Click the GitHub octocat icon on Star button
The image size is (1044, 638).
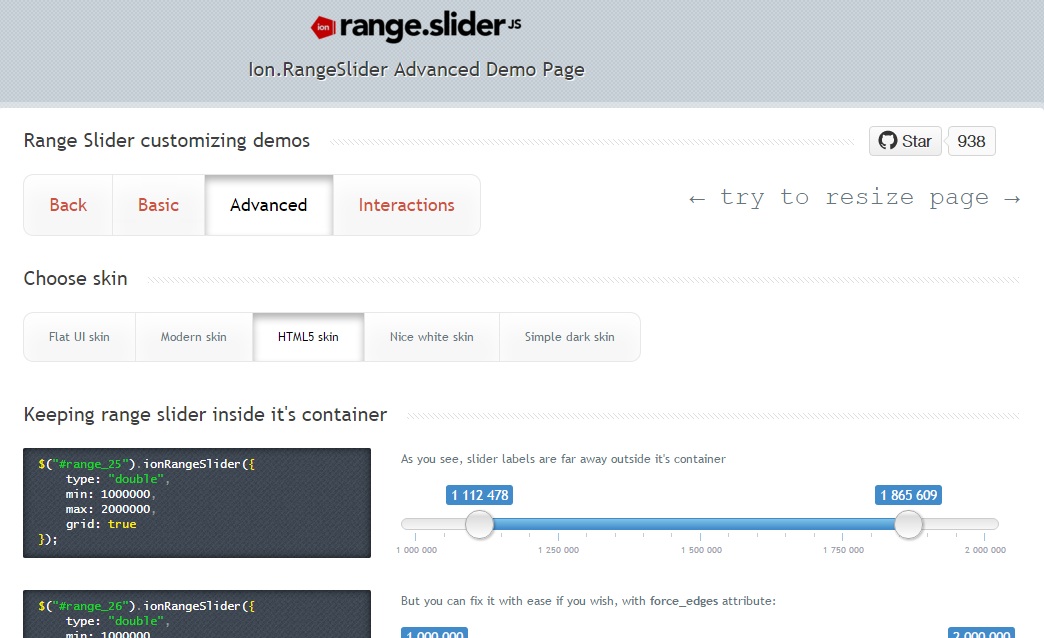(x=889, y=141)
